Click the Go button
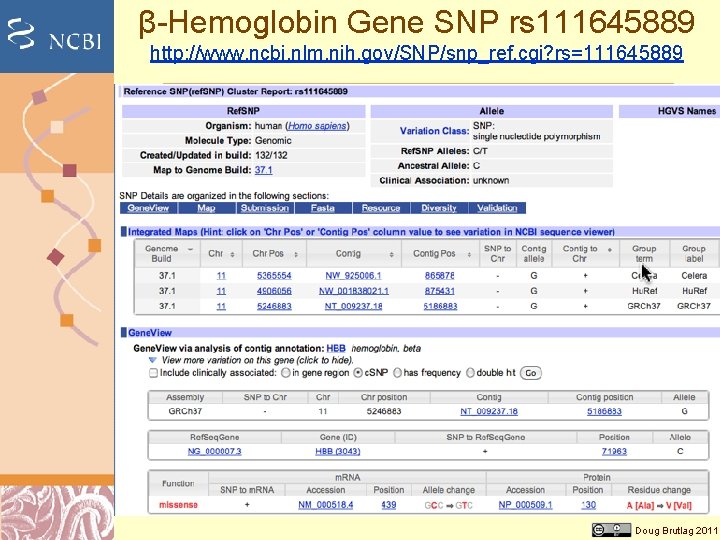 tap(531, 373)
